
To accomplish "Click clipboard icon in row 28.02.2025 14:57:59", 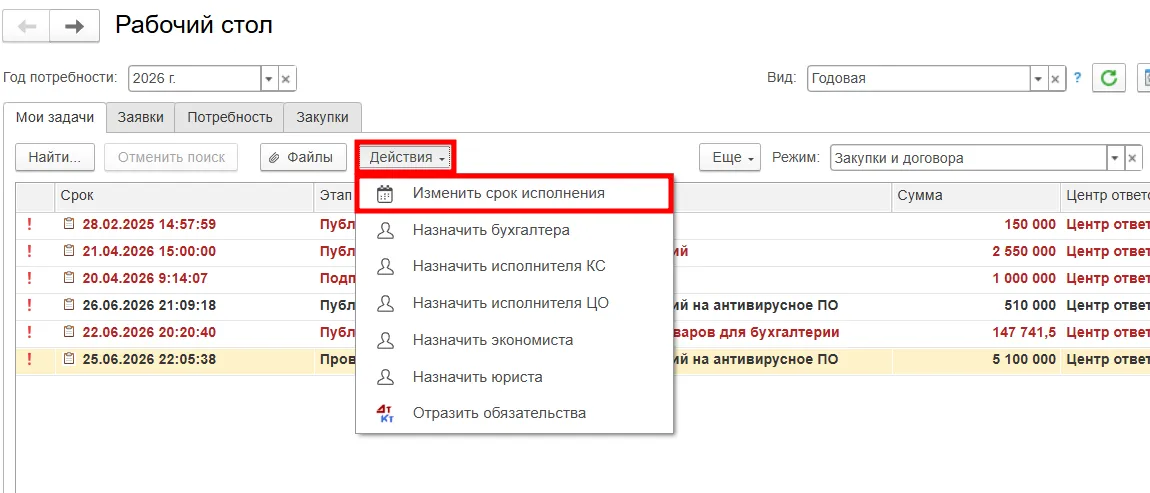I will 70,224.
